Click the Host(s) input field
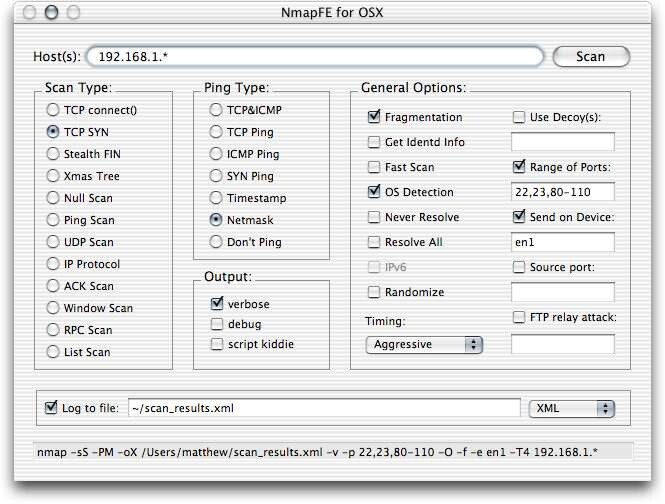Image resolution: width=665 pixels, height=504 pixels. click(x=315, y=56)
